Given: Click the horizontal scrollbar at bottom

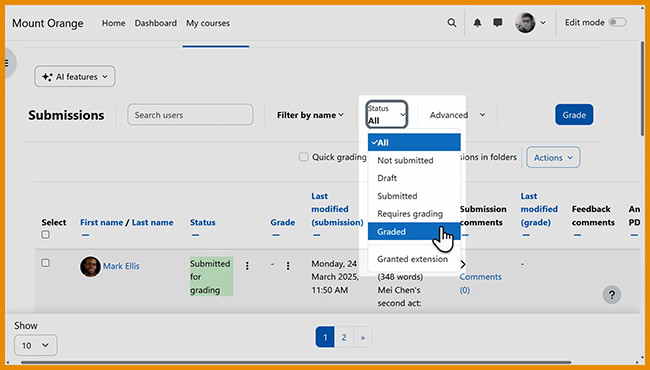Looking at the screenshot, I should (296, 362).
